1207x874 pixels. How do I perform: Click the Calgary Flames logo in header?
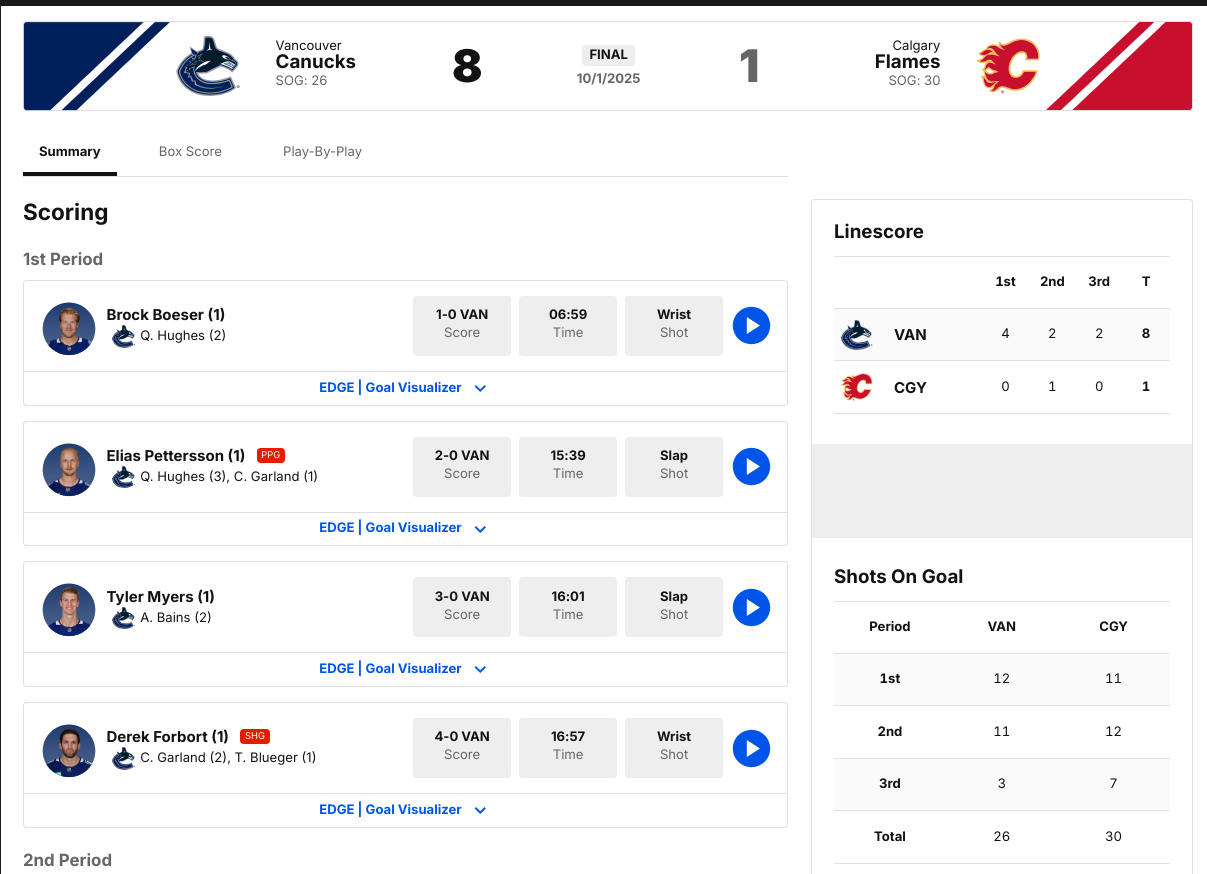(x=1008, y=66)
